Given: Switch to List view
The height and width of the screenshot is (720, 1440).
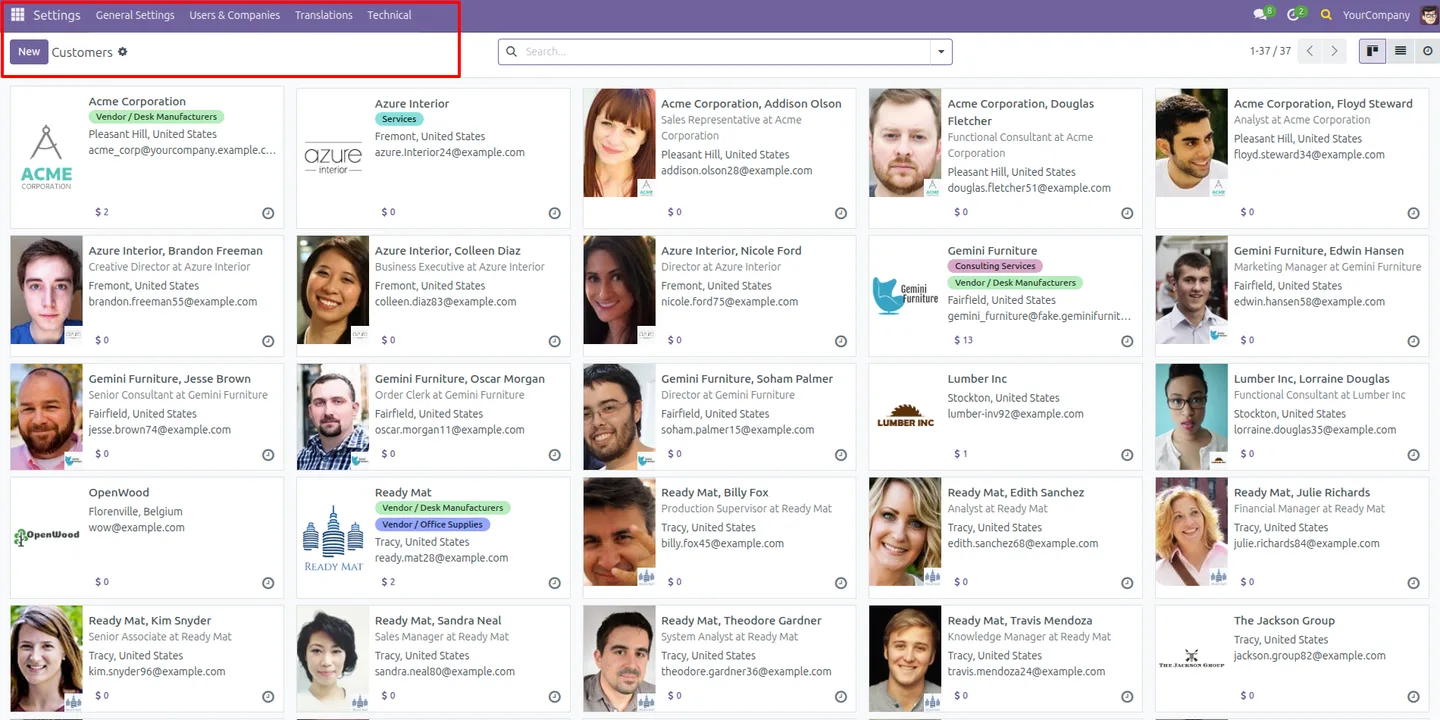Looking at the screenshot, I should (x=1400, y=51).
